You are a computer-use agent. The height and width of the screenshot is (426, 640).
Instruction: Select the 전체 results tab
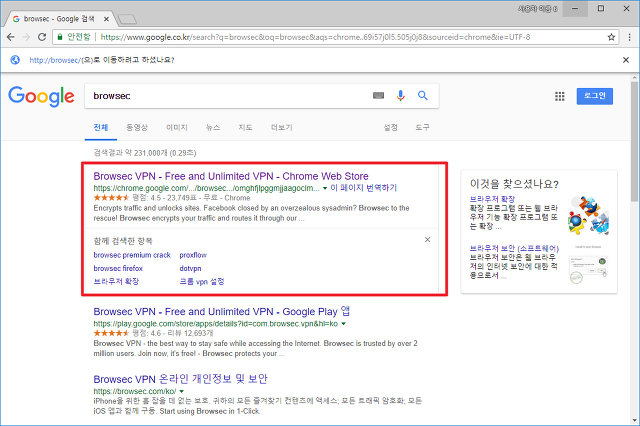click(101, 127)
